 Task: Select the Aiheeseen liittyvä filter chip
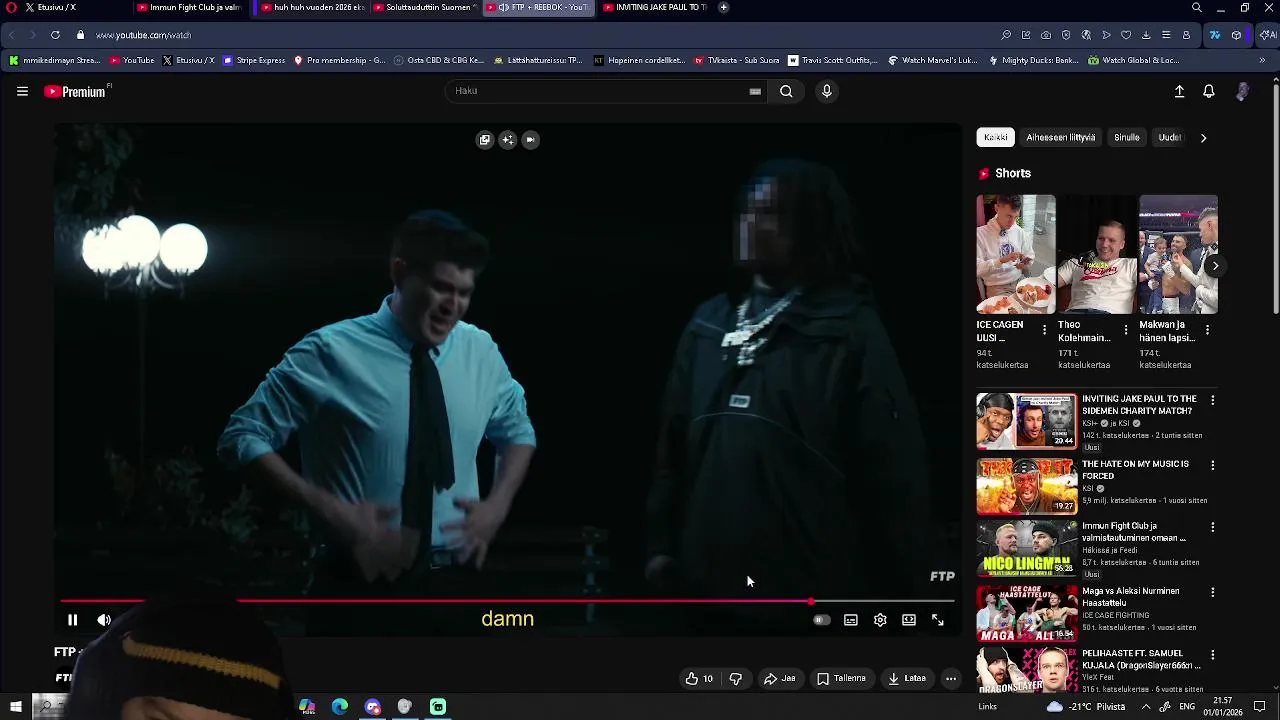point(1060,137)
